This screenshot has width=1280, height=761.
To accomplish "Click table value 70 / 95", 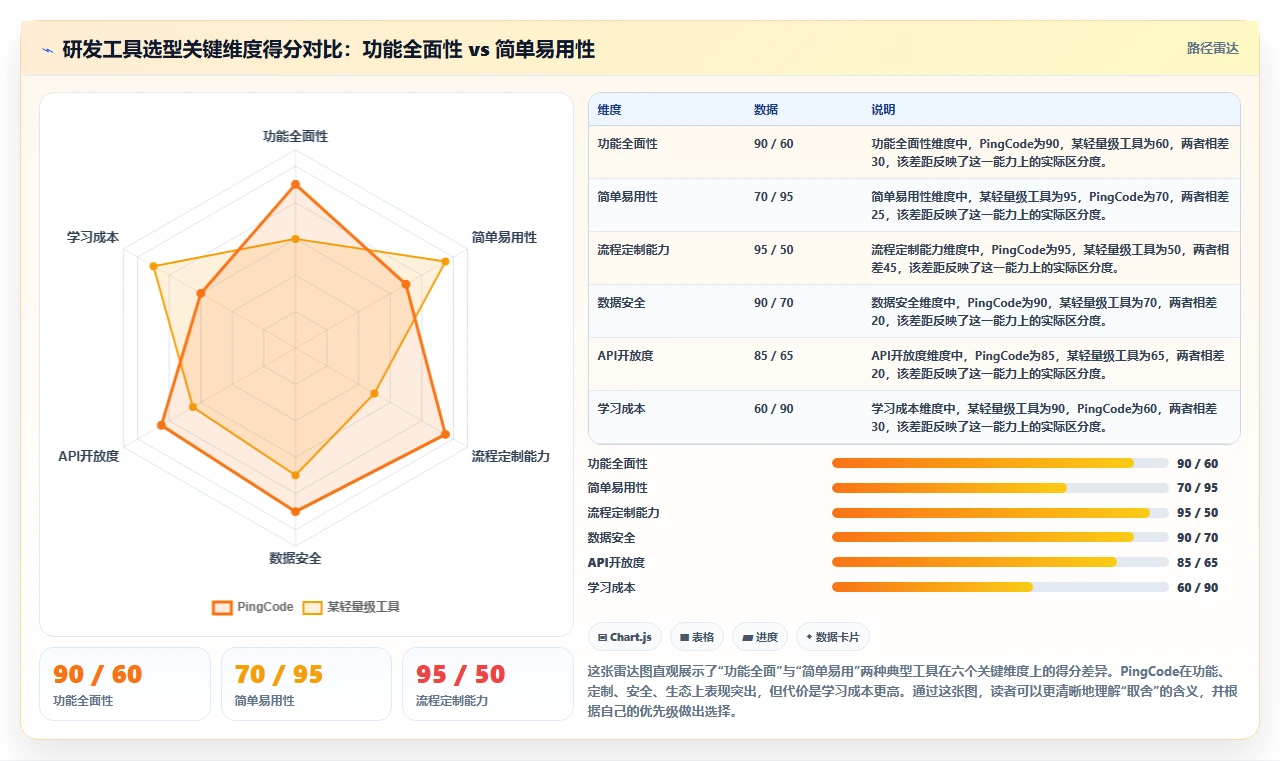I will point(773,197).
